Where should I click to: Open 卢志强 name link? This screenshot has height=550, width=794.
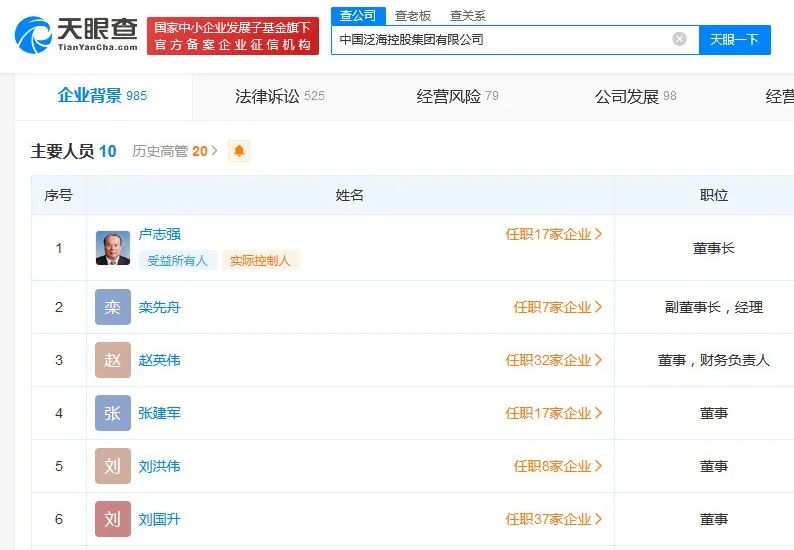click(x=160, y=234)
